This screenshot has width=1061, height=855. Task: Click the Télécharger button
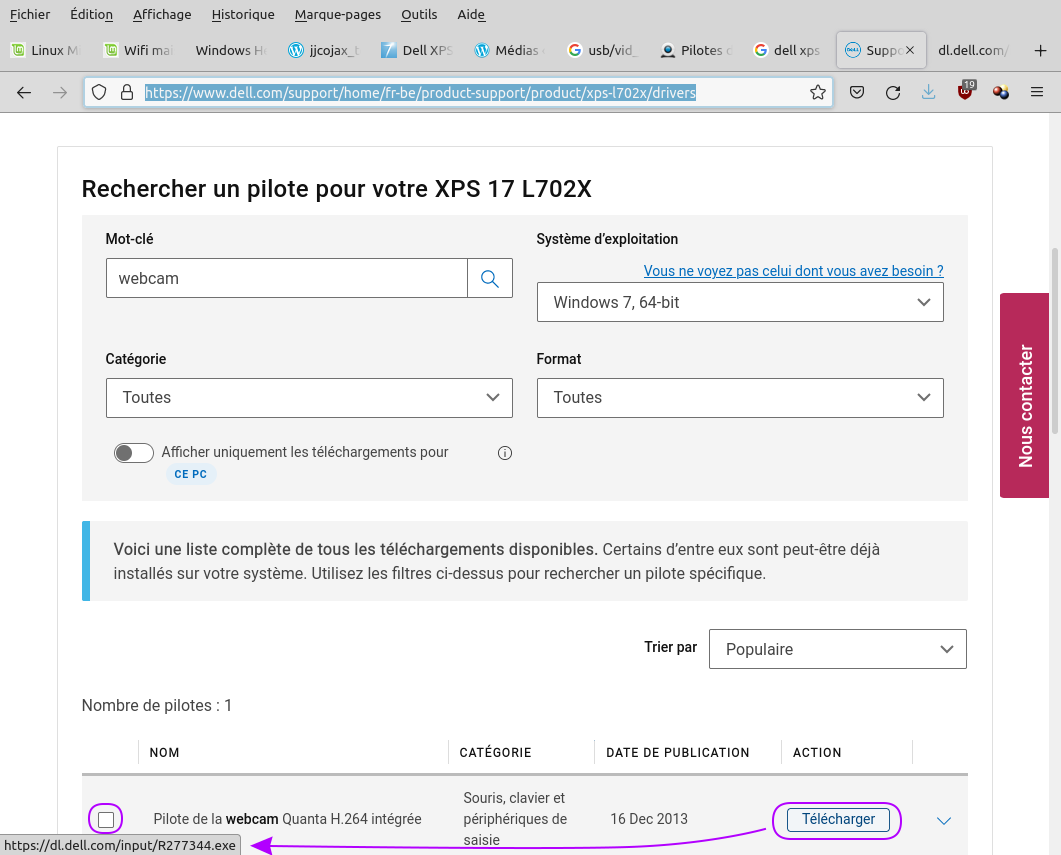click(x=838, y=819)
